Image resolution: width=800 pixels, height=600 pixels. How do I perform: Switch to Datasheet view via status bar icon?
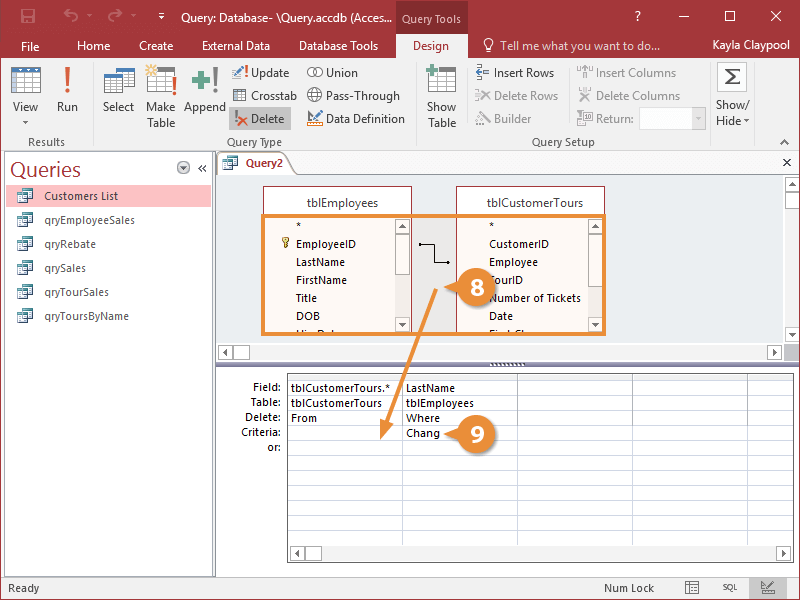click(x=692, y=588)
